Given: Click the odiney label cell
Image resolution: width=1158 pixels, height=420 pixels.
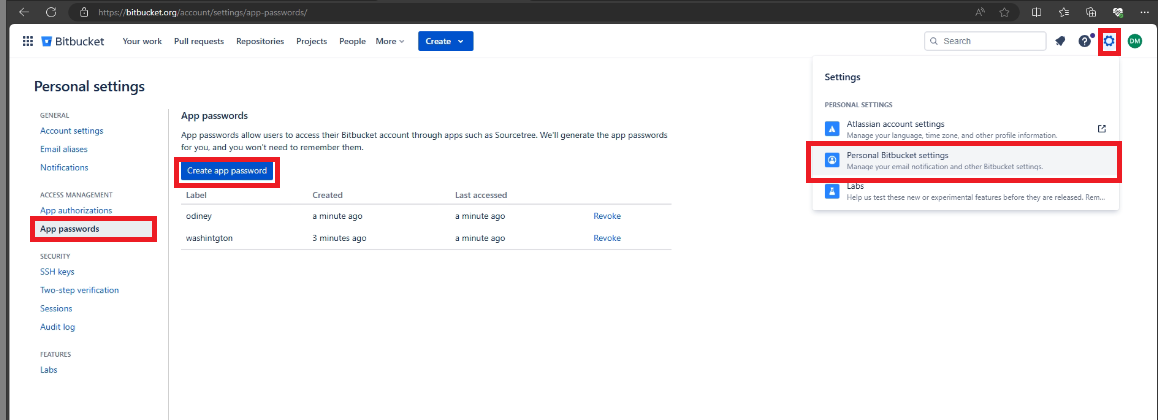Looking at the screenshot, I should [200, 216].
